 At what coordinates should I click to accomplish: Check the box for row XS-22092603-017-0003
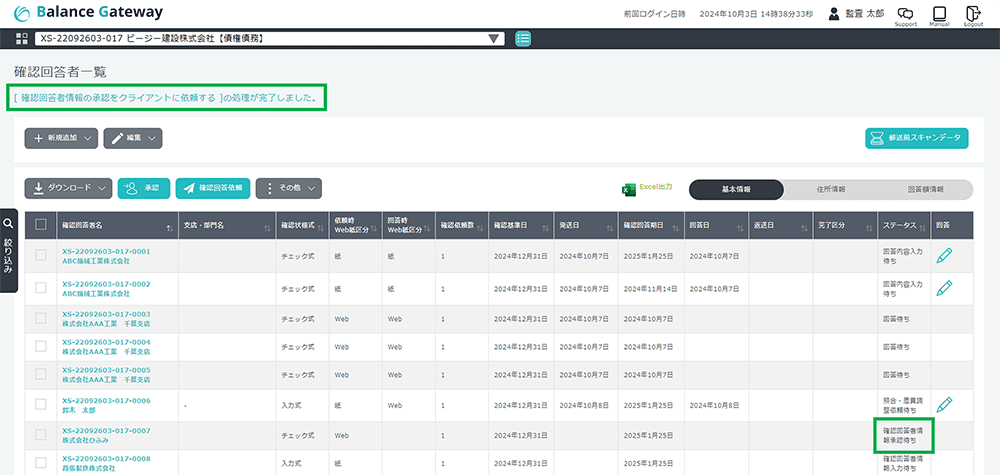[41, 317]
